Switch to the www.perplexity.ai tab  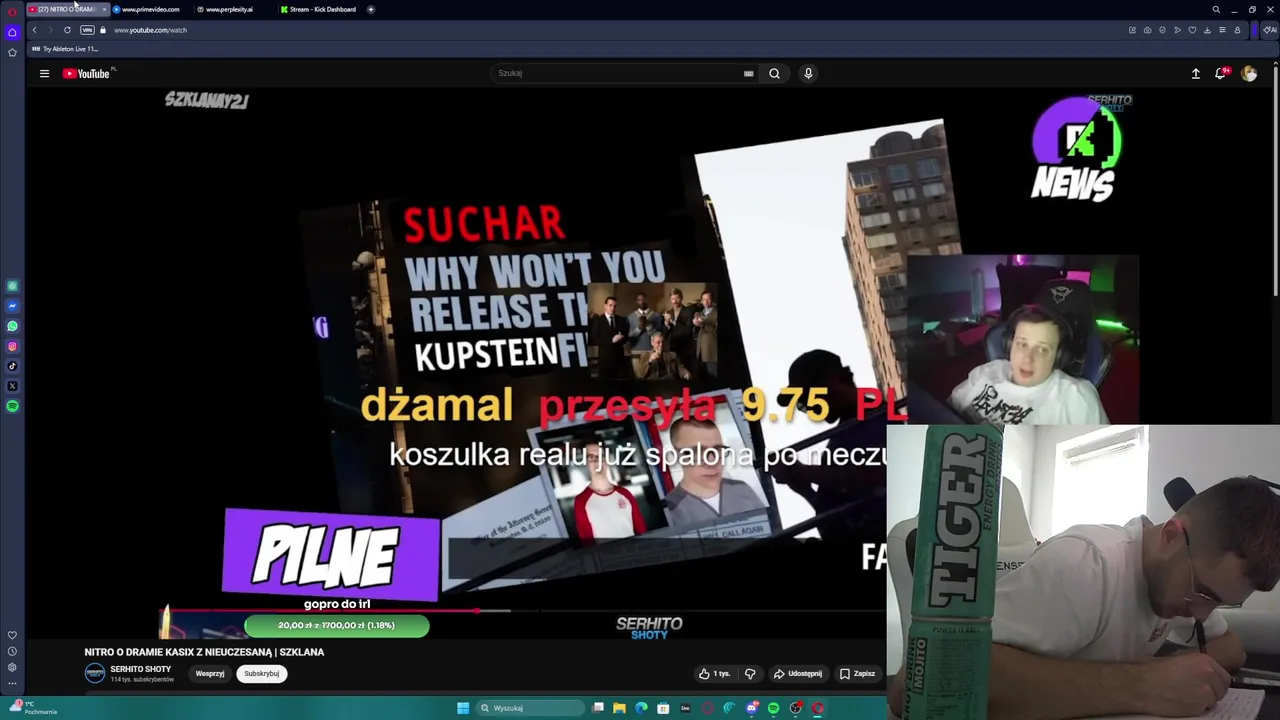coord(229,9)
